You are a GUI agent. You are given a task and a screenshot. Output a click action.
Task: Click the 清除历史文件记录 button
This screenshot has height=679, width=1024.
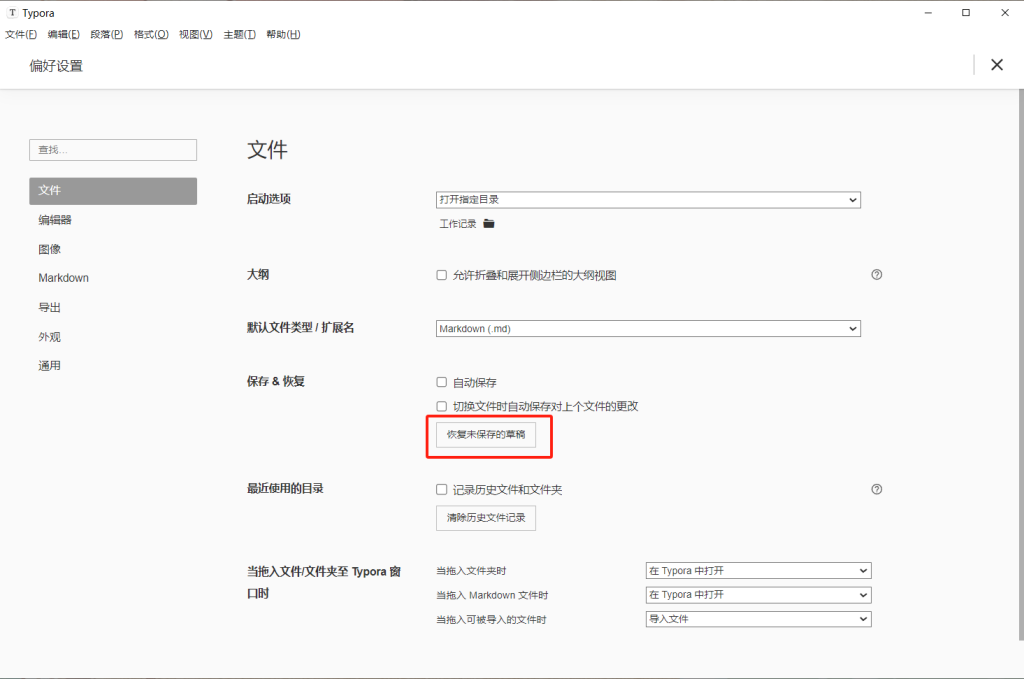486,518
